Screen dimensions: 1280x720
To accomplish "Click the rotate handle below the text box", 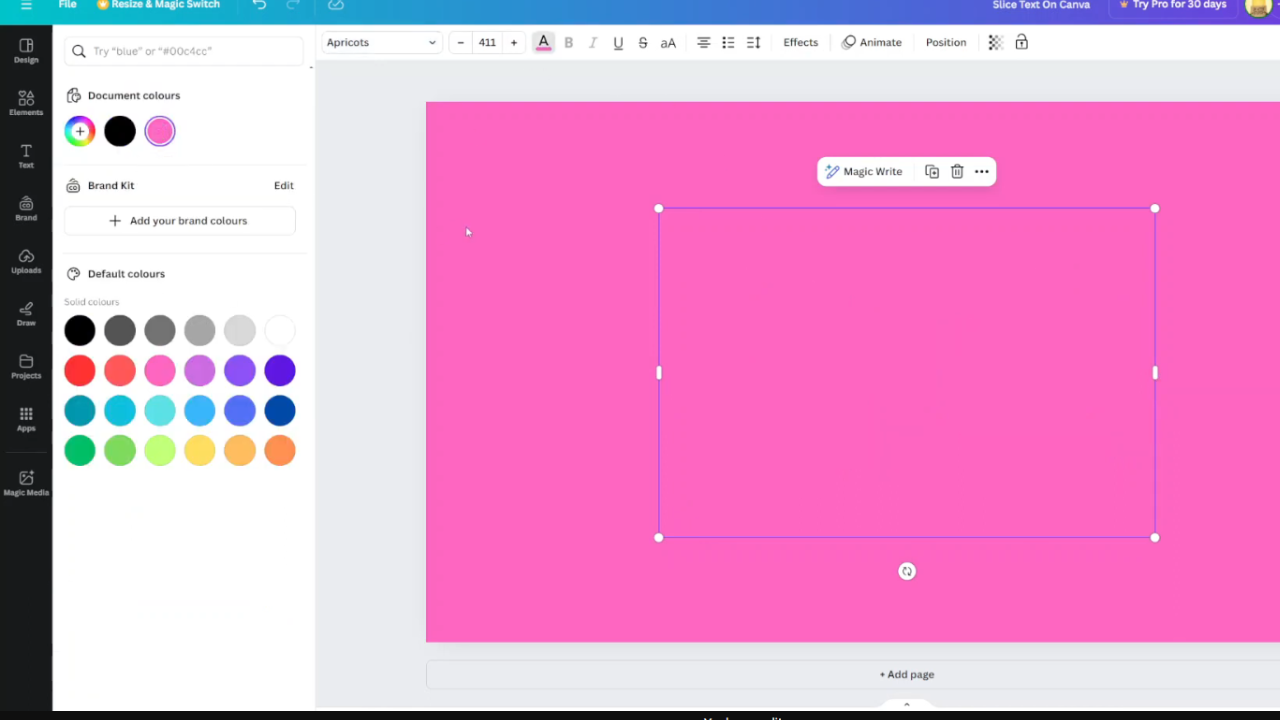I will tap(907, 571).
